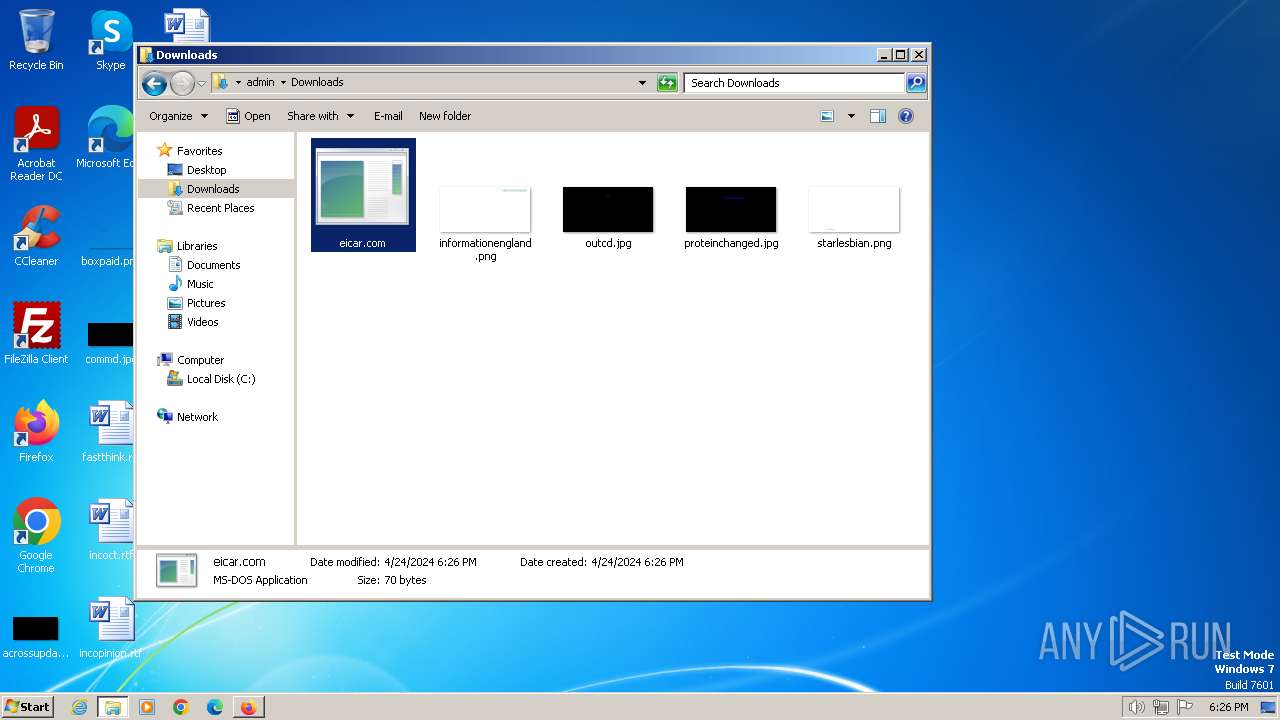
Task: Click the CCleaner desktop icon
Action: pos(36,236)
